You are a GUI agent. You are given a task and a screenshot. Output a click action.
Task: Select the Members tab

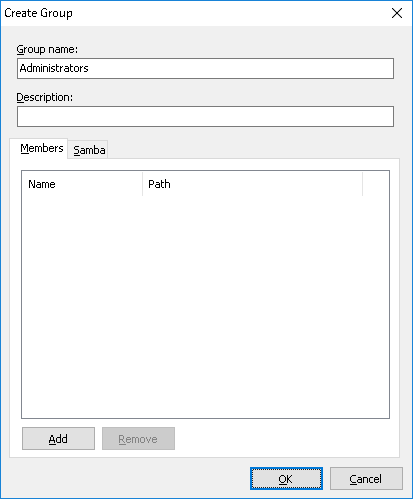tap(42, 148)
